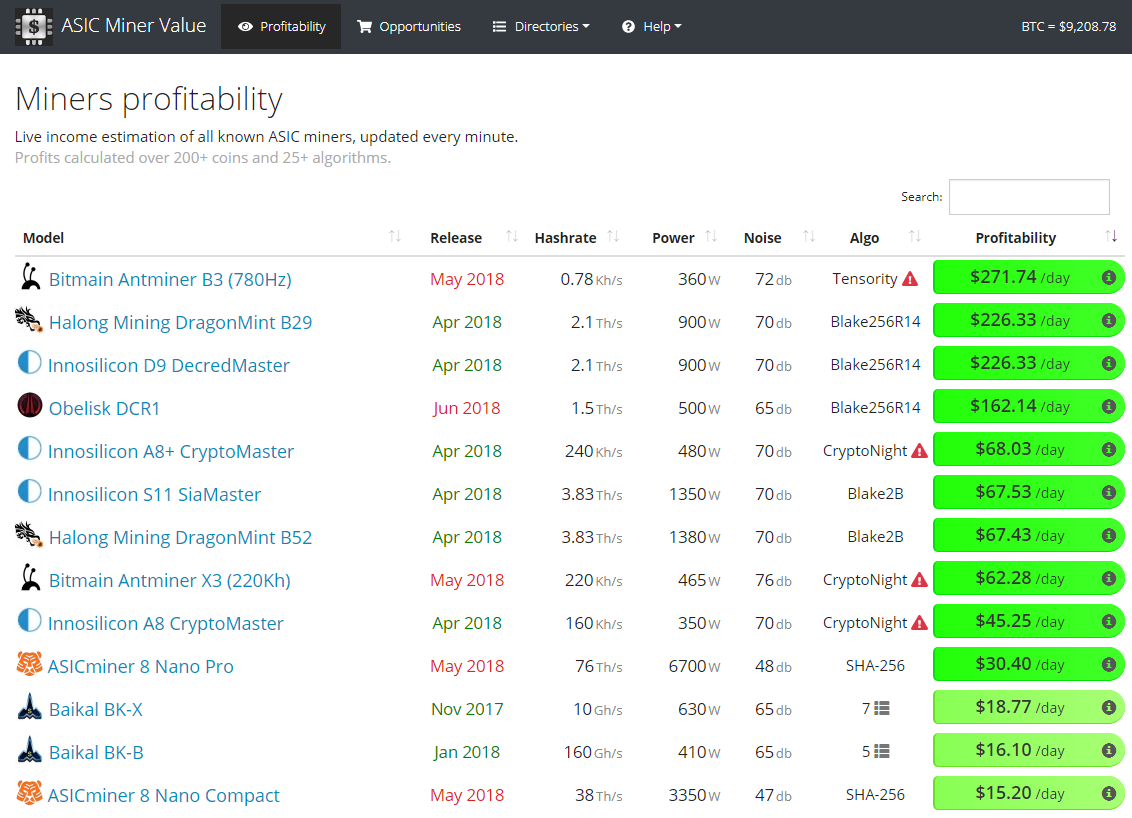This screenshot has width=1132, height=818.
Task: Click the Obelisk DCR1 brand logo
Action: [30, 406]
